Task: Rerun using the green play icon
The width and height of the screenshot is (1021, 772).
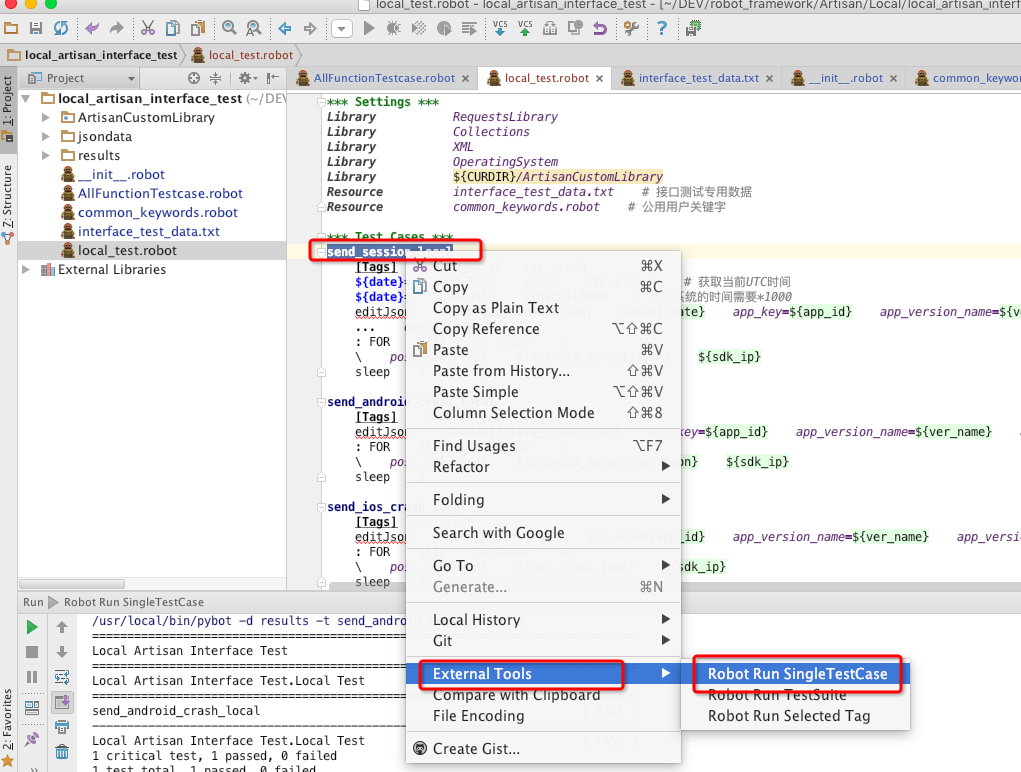Action: pos(32,627)
